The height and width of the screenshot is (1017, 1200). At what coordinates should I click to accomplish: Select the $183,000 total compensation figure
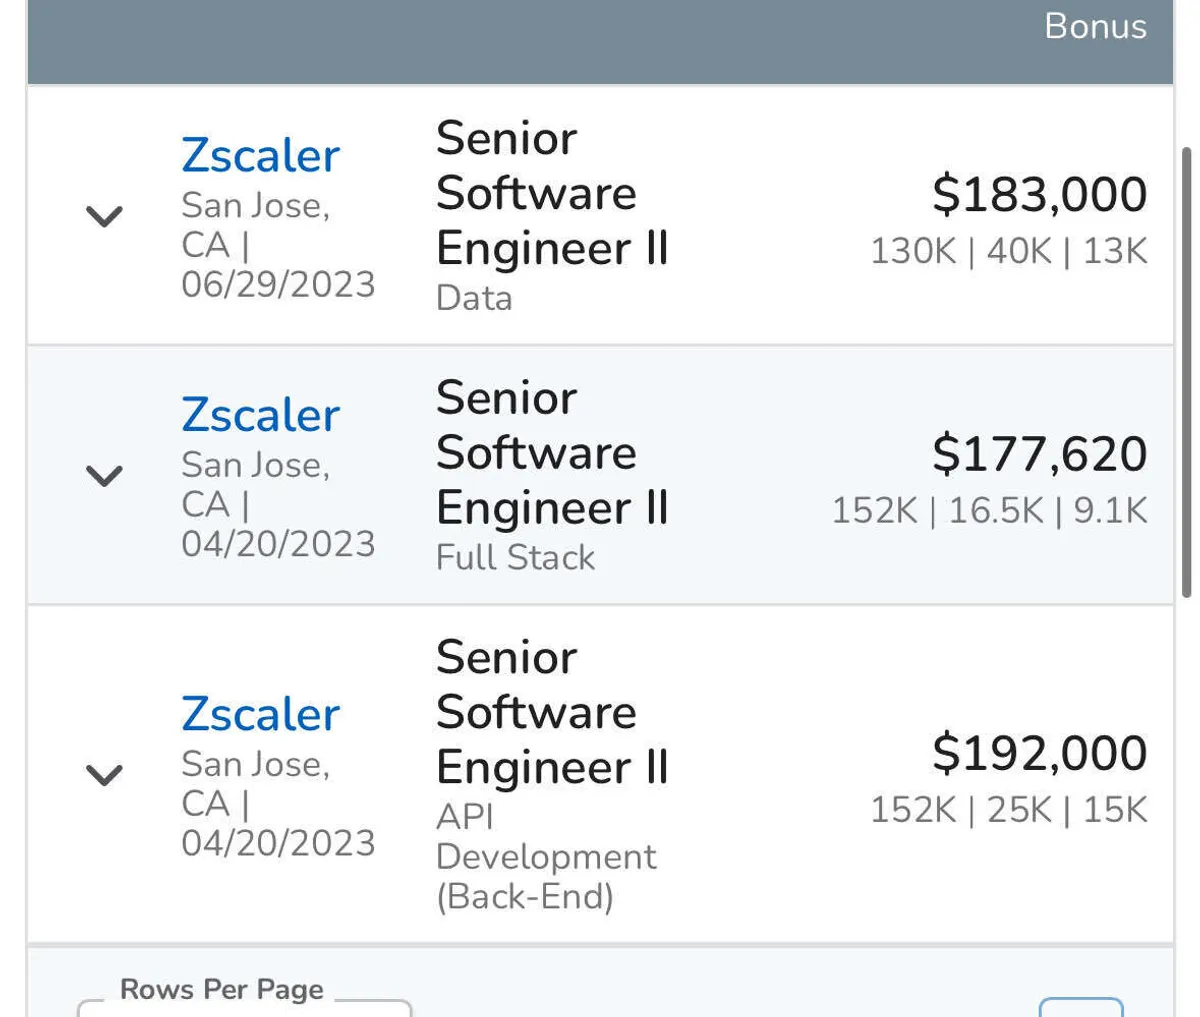click(1039, 194)
